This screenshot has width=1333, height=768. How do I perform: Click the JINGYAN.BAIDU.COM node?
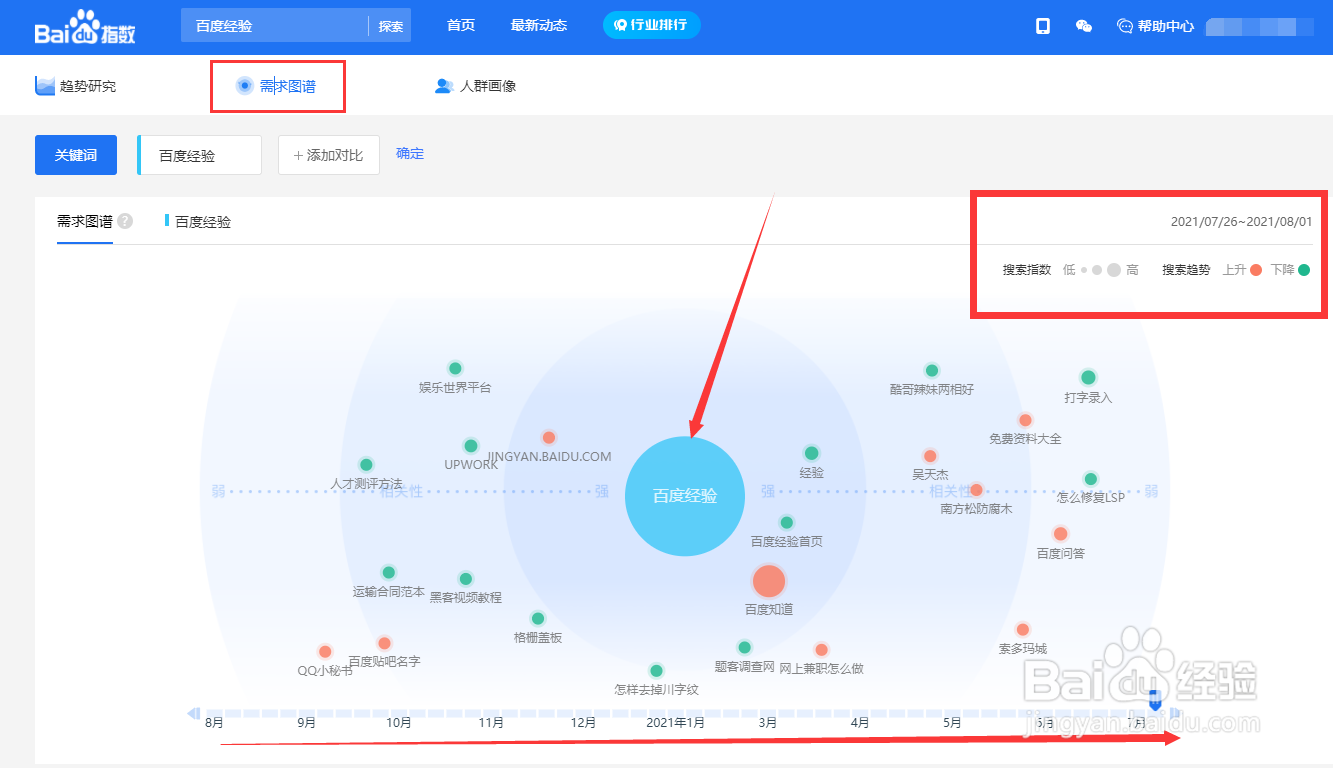click(548, 437)
